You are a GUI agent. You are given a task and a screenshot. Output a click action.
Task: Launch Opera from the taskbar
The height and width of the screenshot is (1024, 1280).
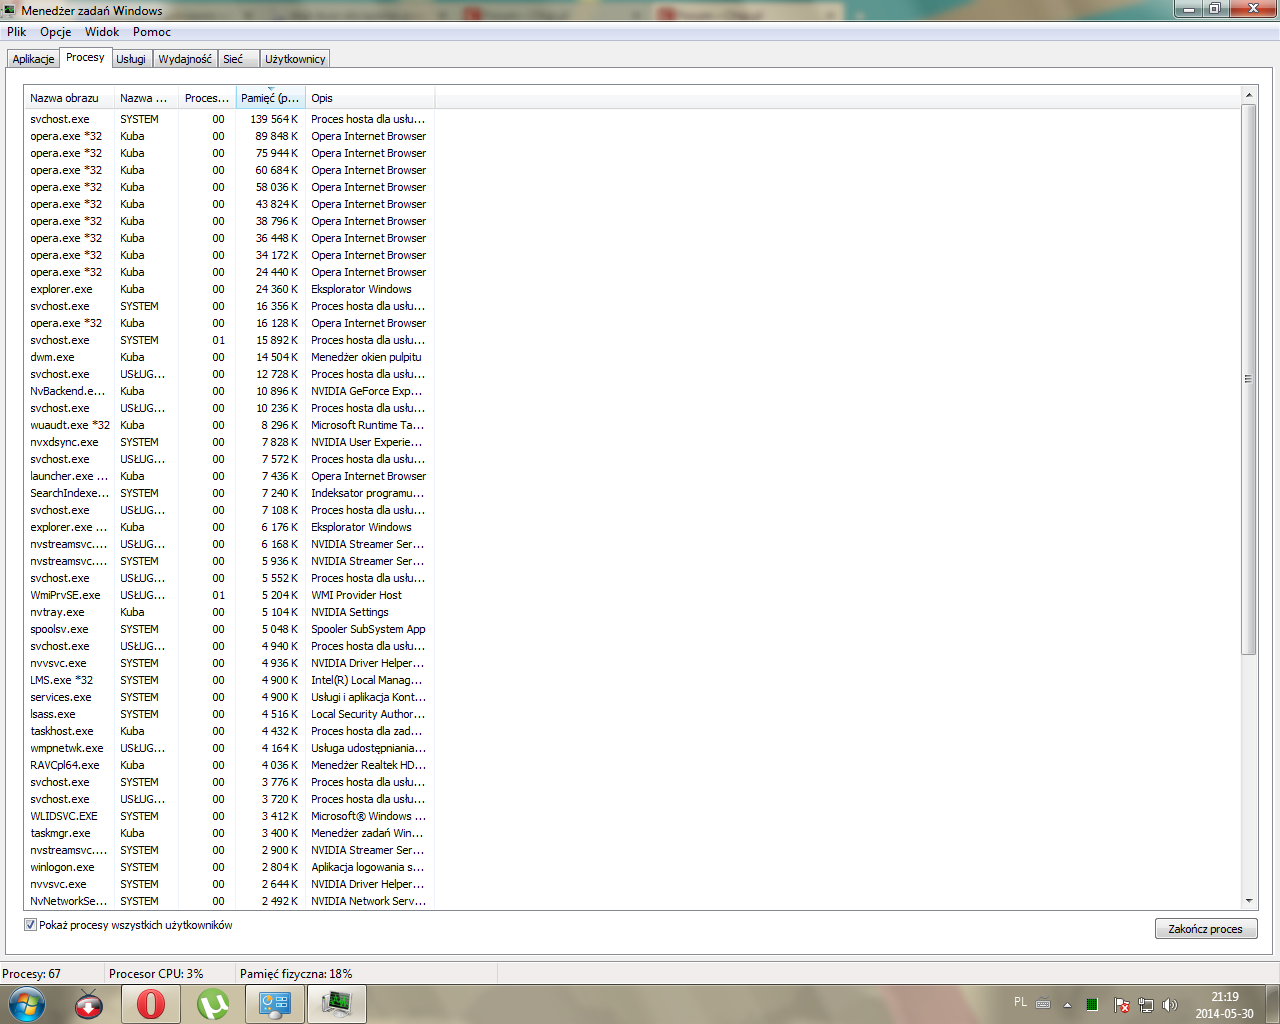click(x=151, y=1004)
